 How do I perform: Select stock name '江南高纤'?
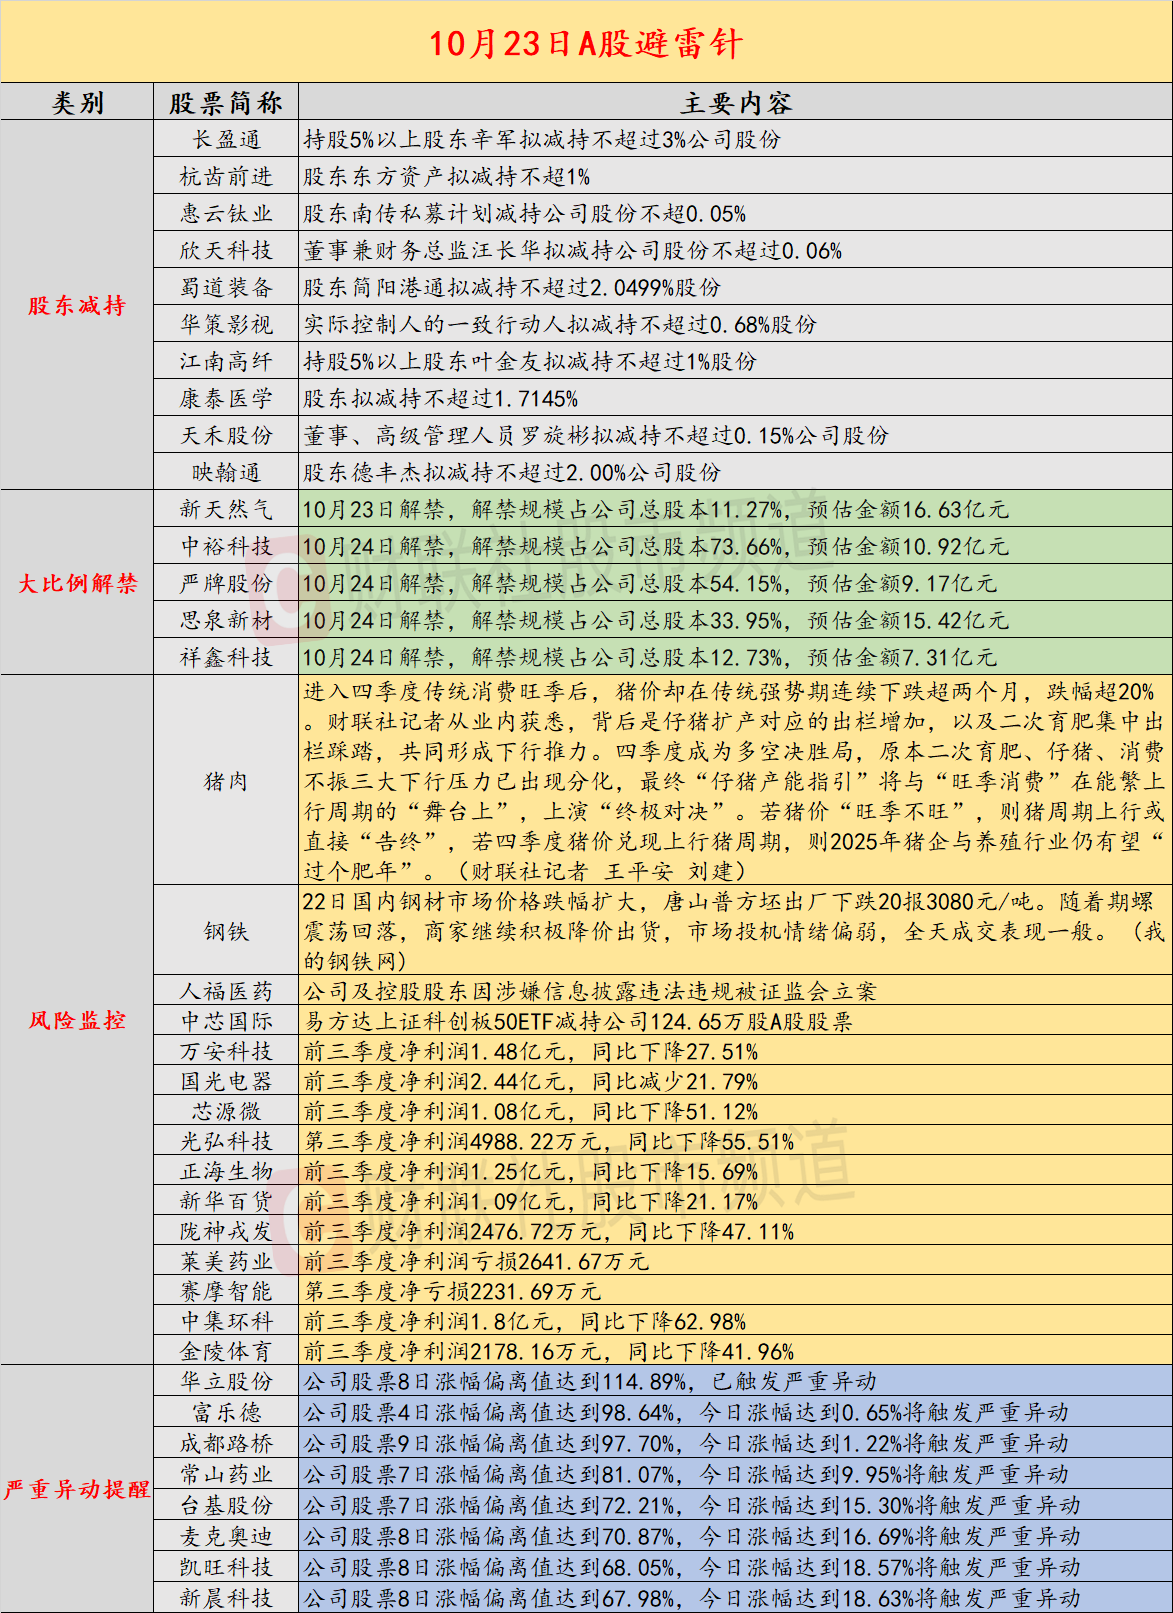tap(226, 362)
